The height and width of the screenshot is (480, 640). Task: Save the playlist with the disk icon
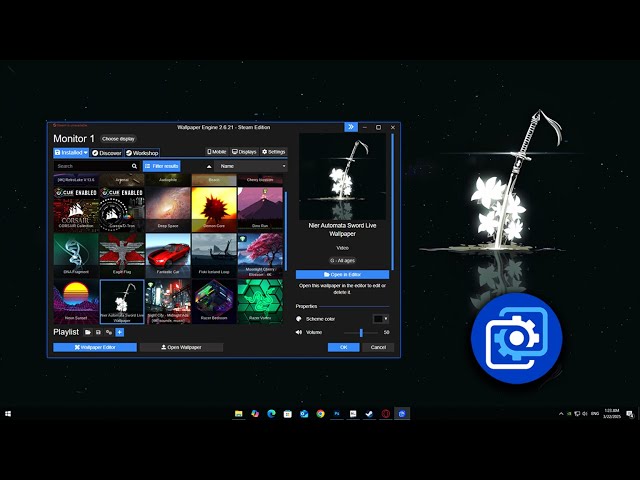click(x=98, y=332)
